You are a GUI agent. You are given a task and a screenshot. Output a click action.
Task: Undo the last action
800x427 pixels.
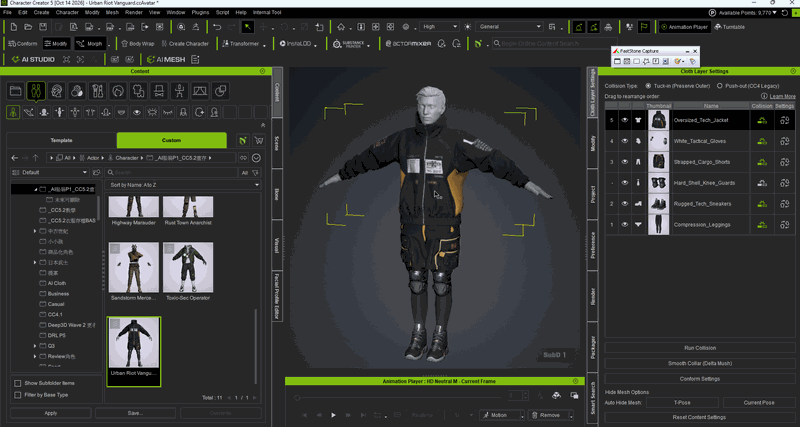(217, 27)
